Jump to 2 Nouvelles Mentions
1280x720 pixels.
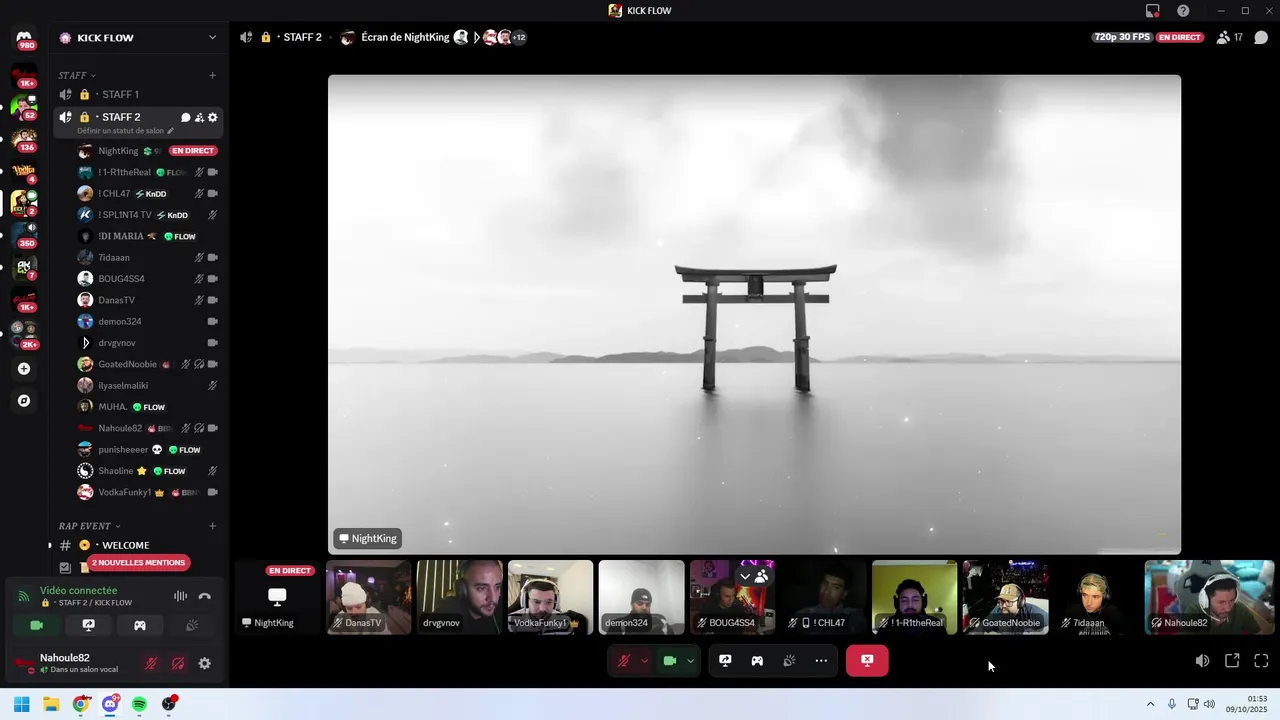tap(138, 562)
